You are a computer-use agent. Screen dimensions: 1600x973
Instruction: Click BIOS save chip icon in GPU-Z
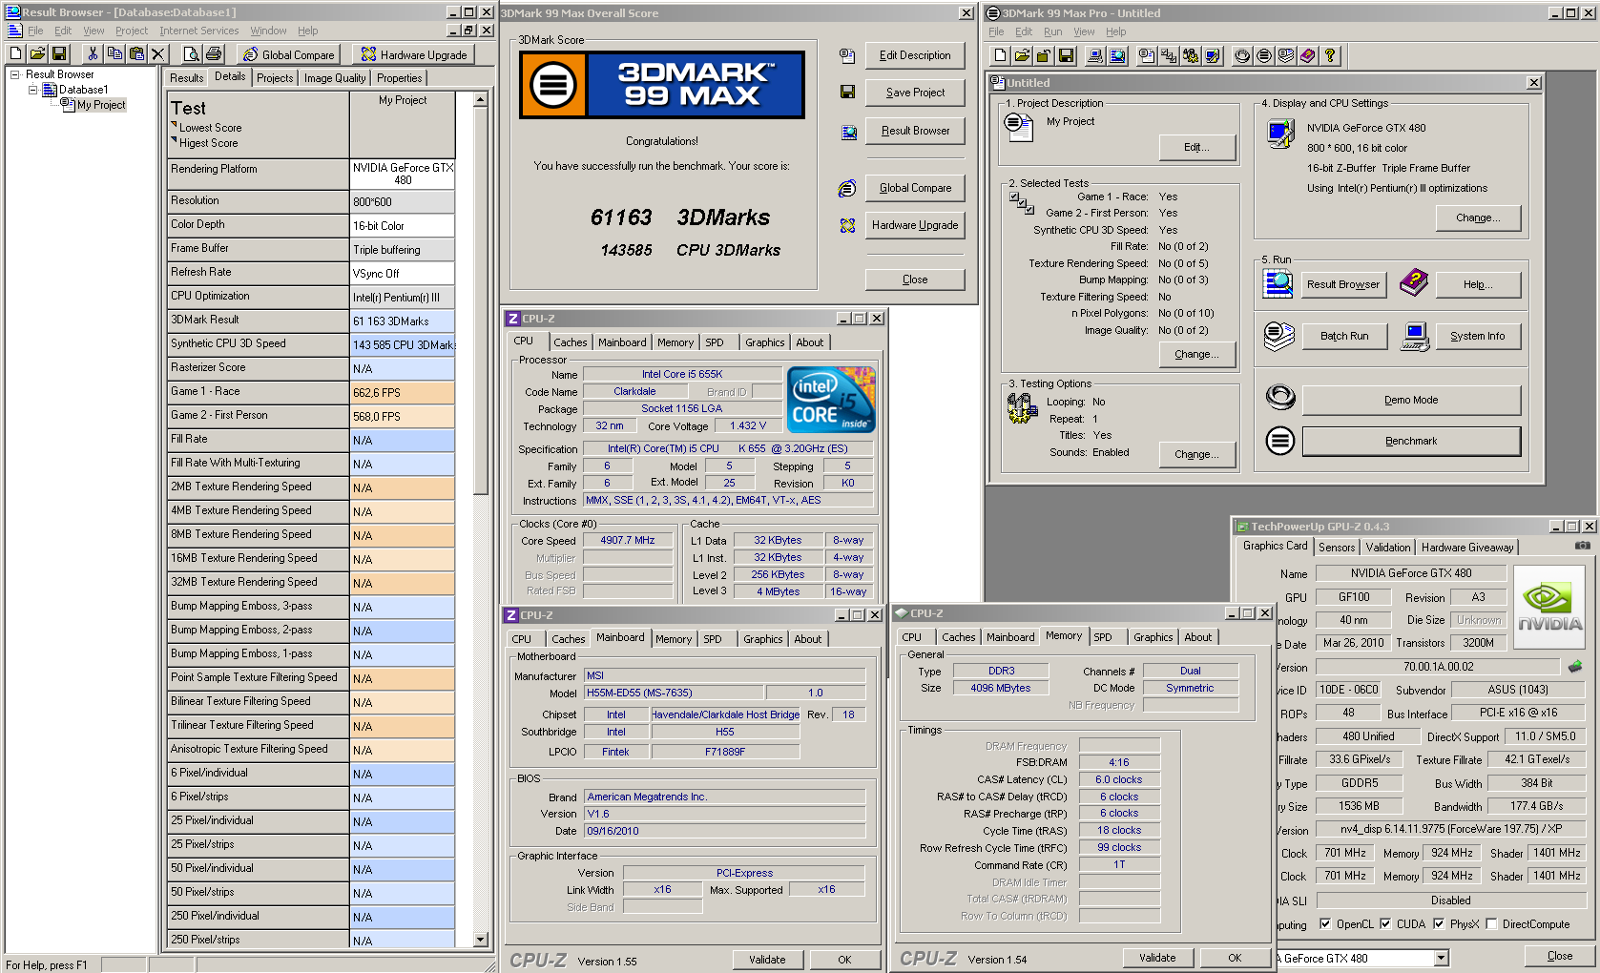point(1575,666)
